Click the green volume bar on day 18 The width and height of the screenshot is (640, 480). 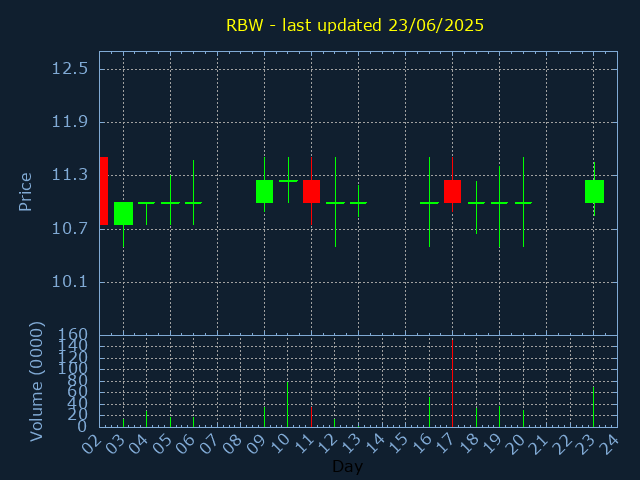tap(476, 417)
